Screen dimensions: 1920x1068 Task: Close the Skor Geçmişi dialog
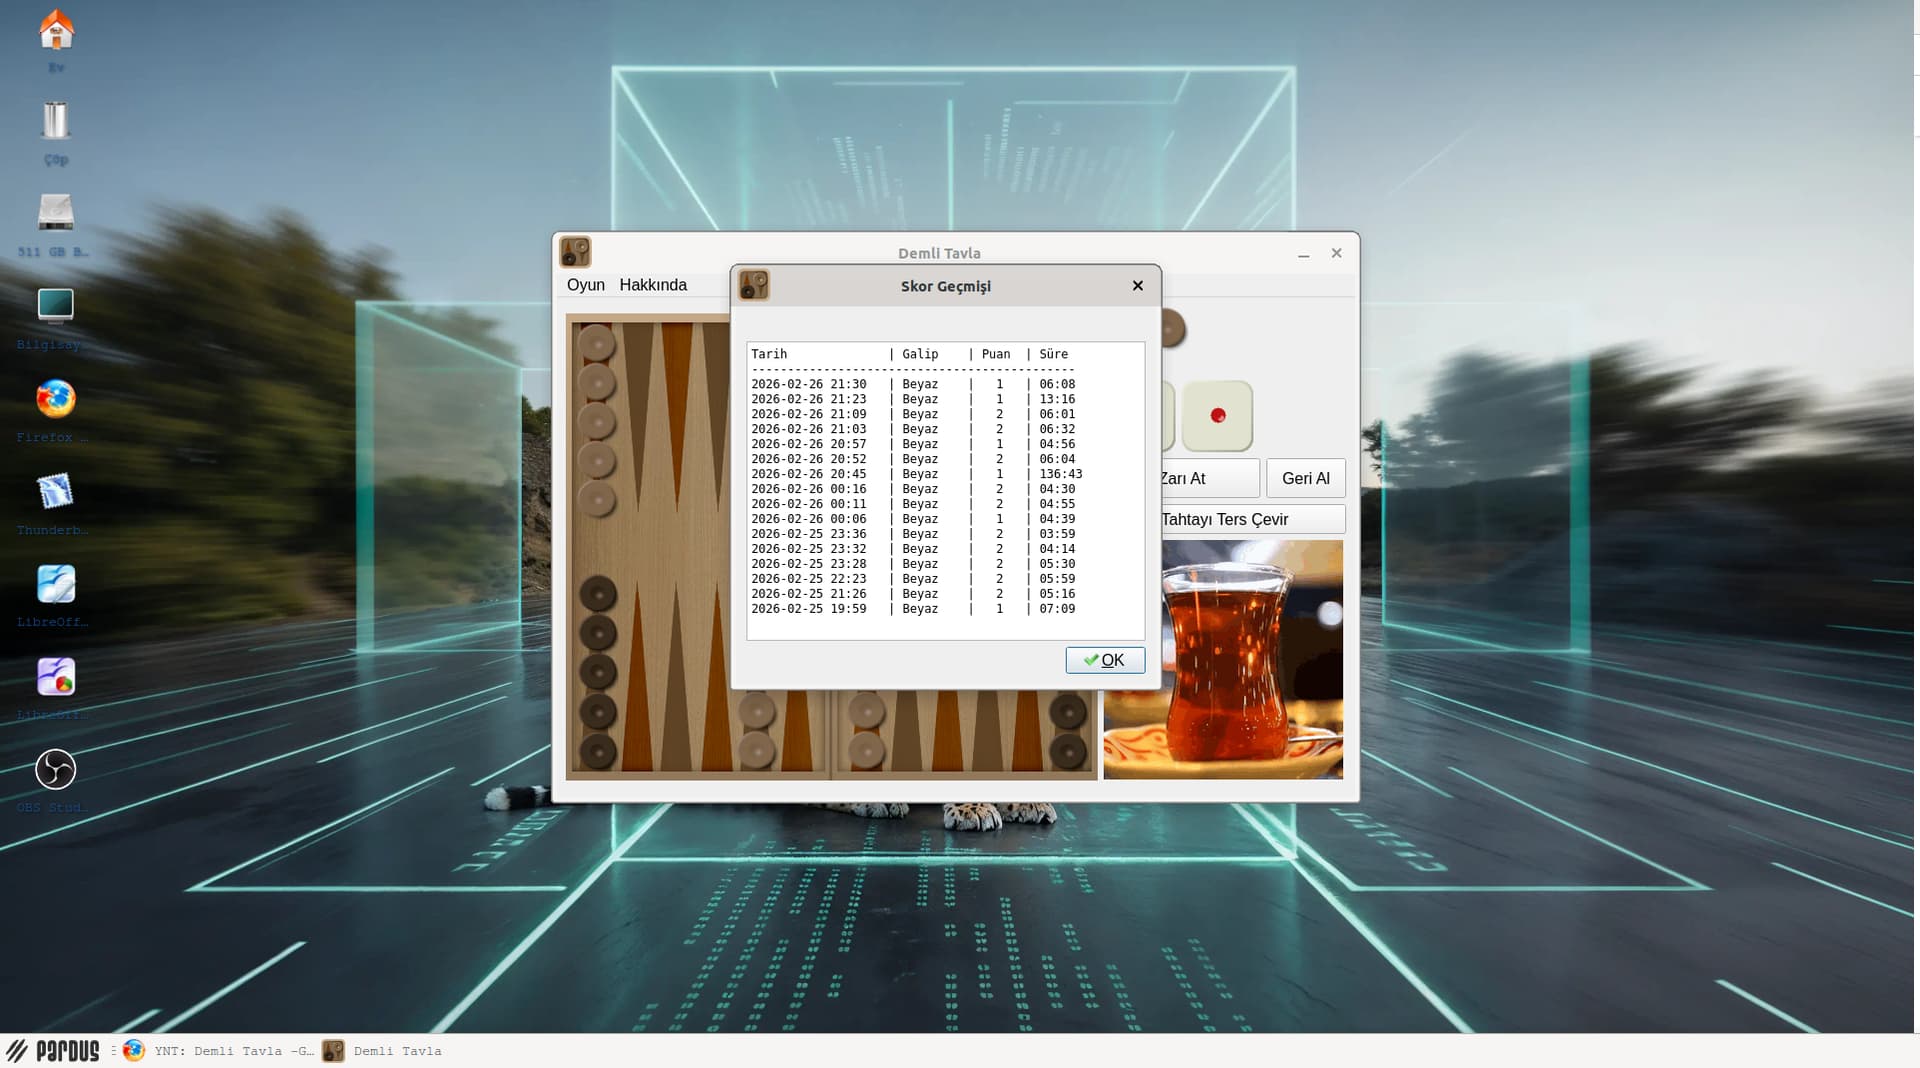1137,286
